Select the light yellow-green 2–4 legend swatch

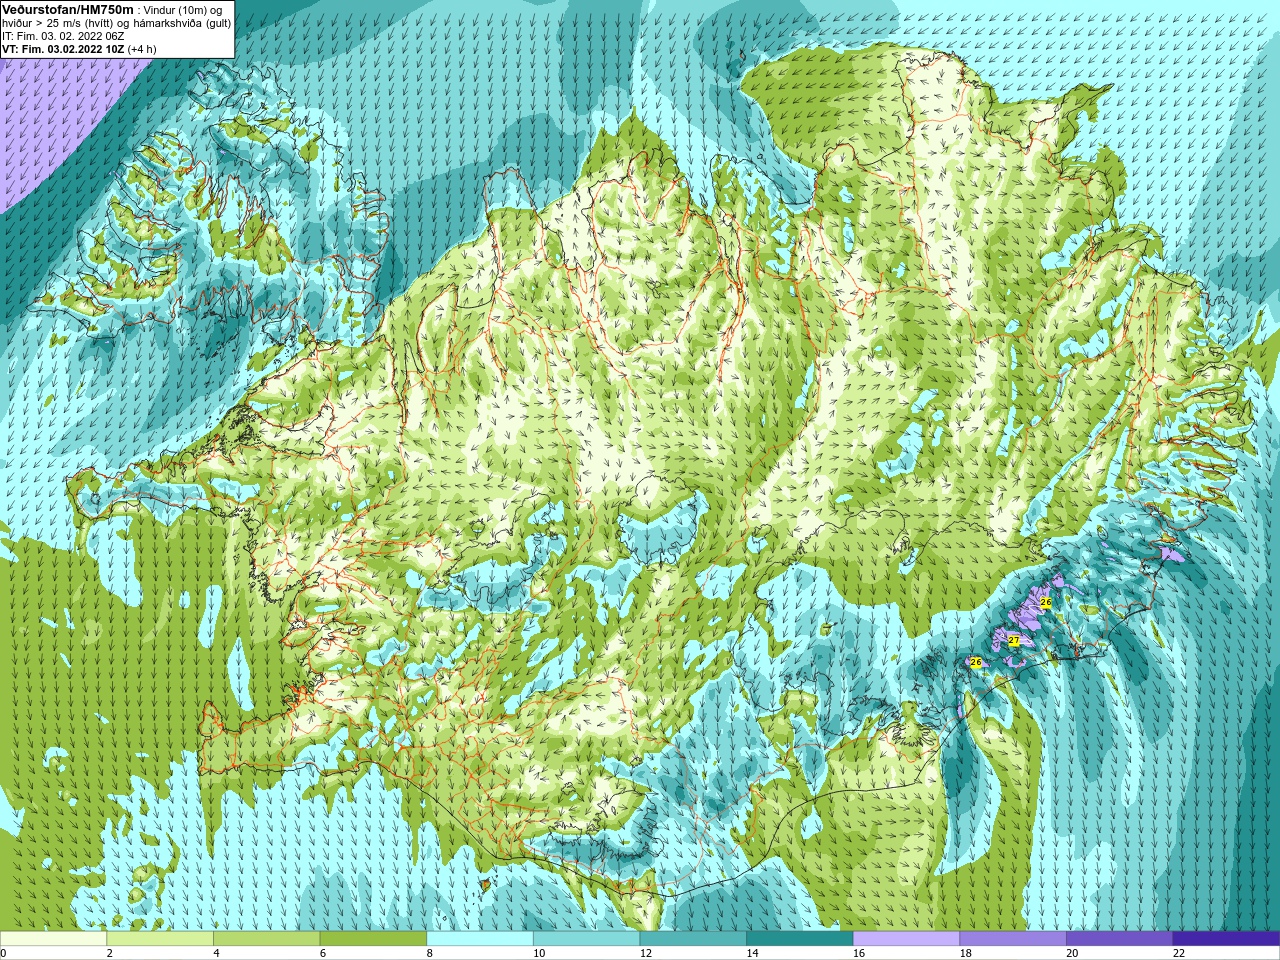click(x=160, y=939)
